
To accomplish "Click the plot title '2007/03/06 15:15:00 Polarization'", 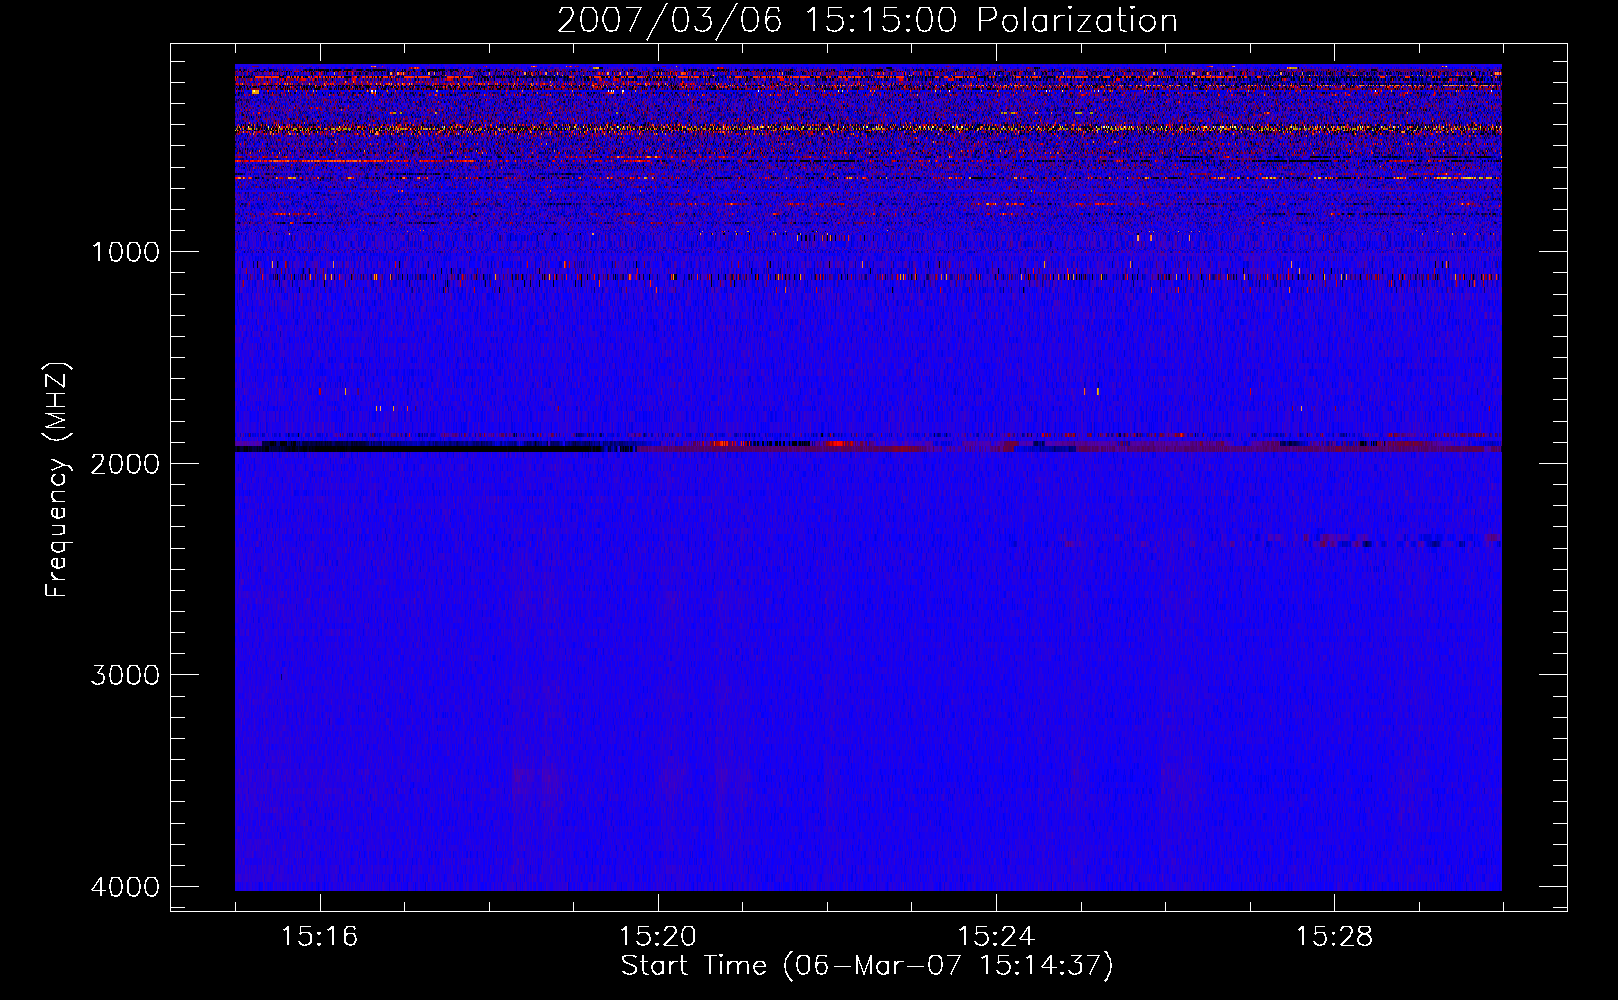I will tap(867, 21).
